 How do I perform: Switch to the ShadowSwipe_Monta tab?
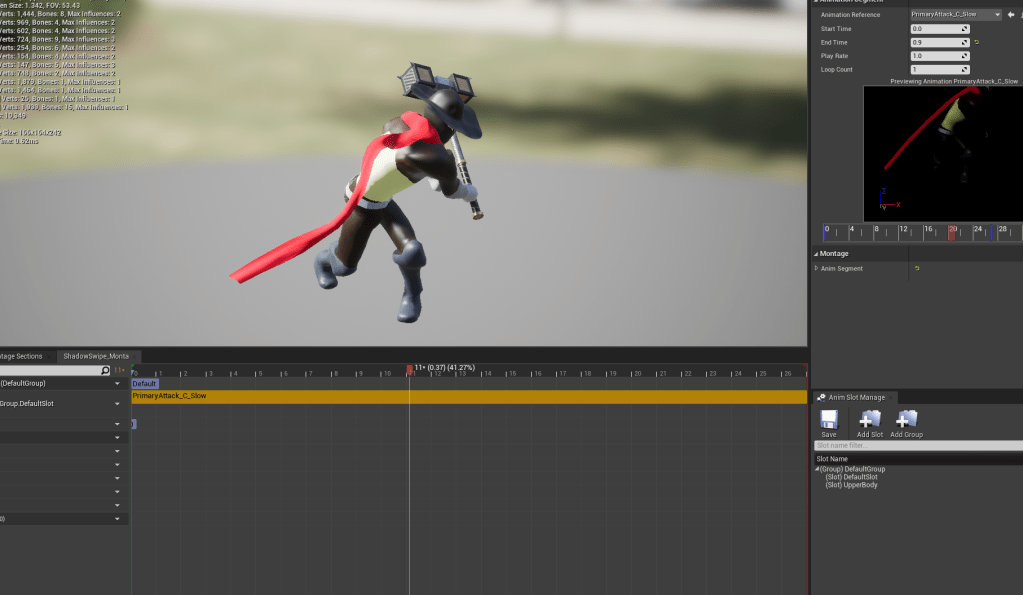[x=97, y=356]
